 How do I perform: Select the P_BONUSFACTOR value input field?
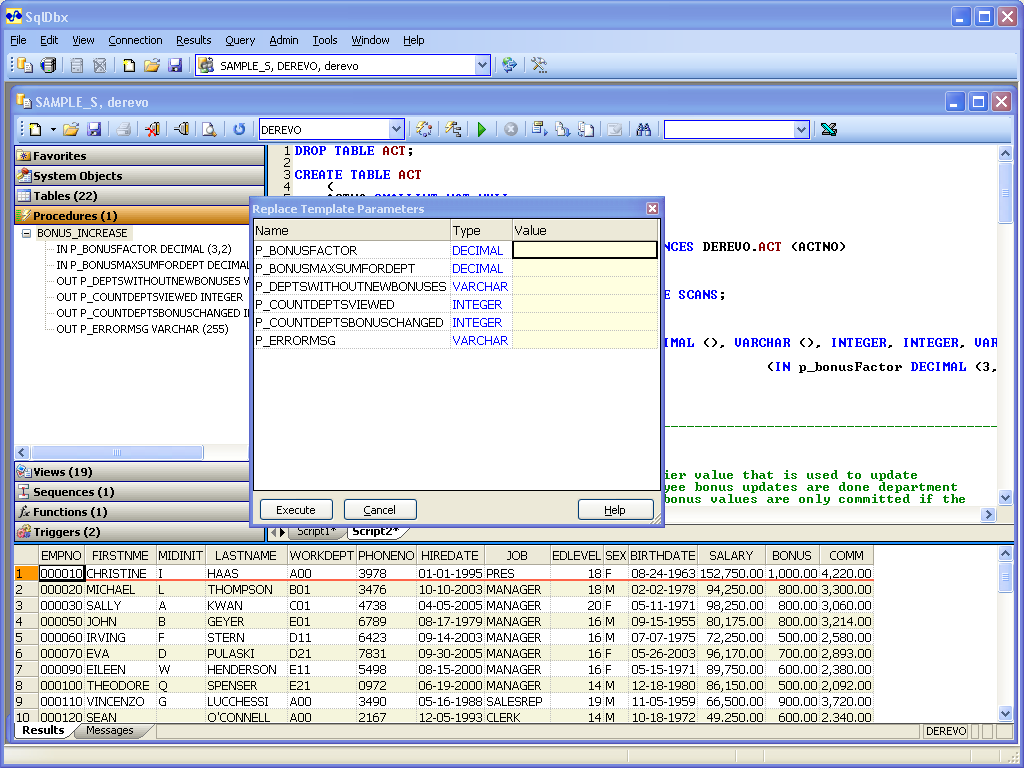tap(585, 250)
